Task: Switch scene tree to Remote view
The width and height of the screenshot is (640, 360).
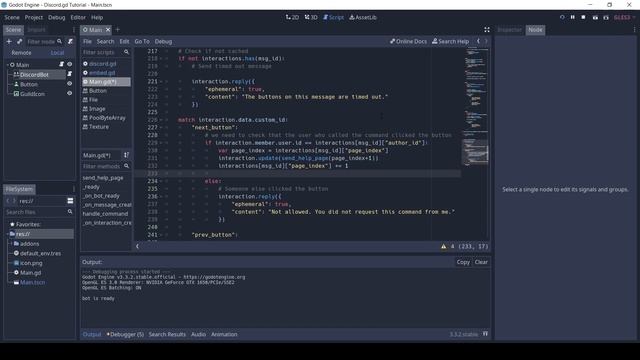Action: coord(21,53)
